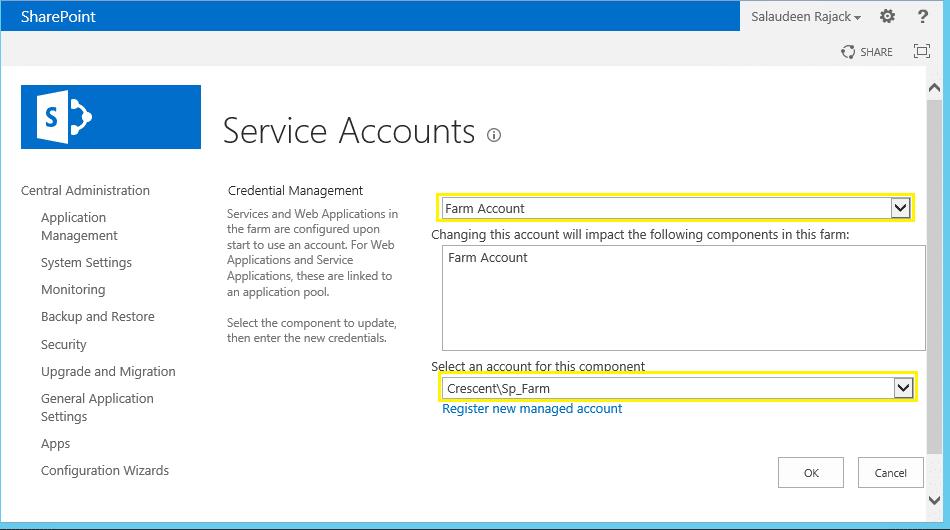This screenshot has height=530, width=950.
Task: Click the SHARE label
Action: tap(876, 52)
